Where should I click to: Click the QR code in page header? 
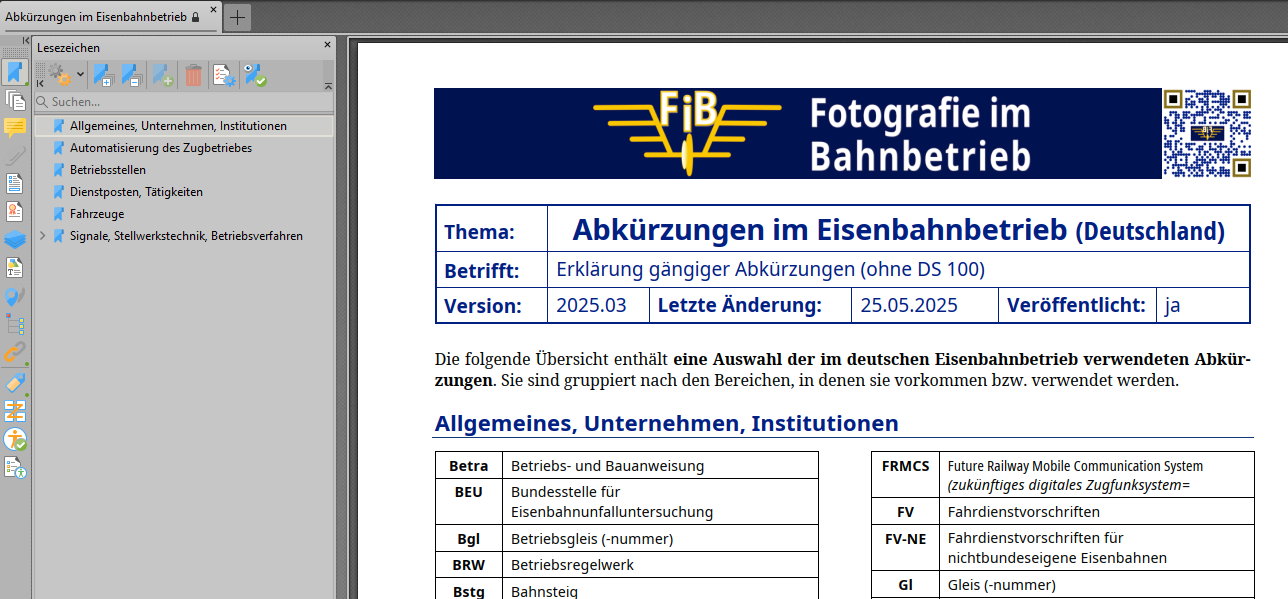click(x=1207, y=134)
